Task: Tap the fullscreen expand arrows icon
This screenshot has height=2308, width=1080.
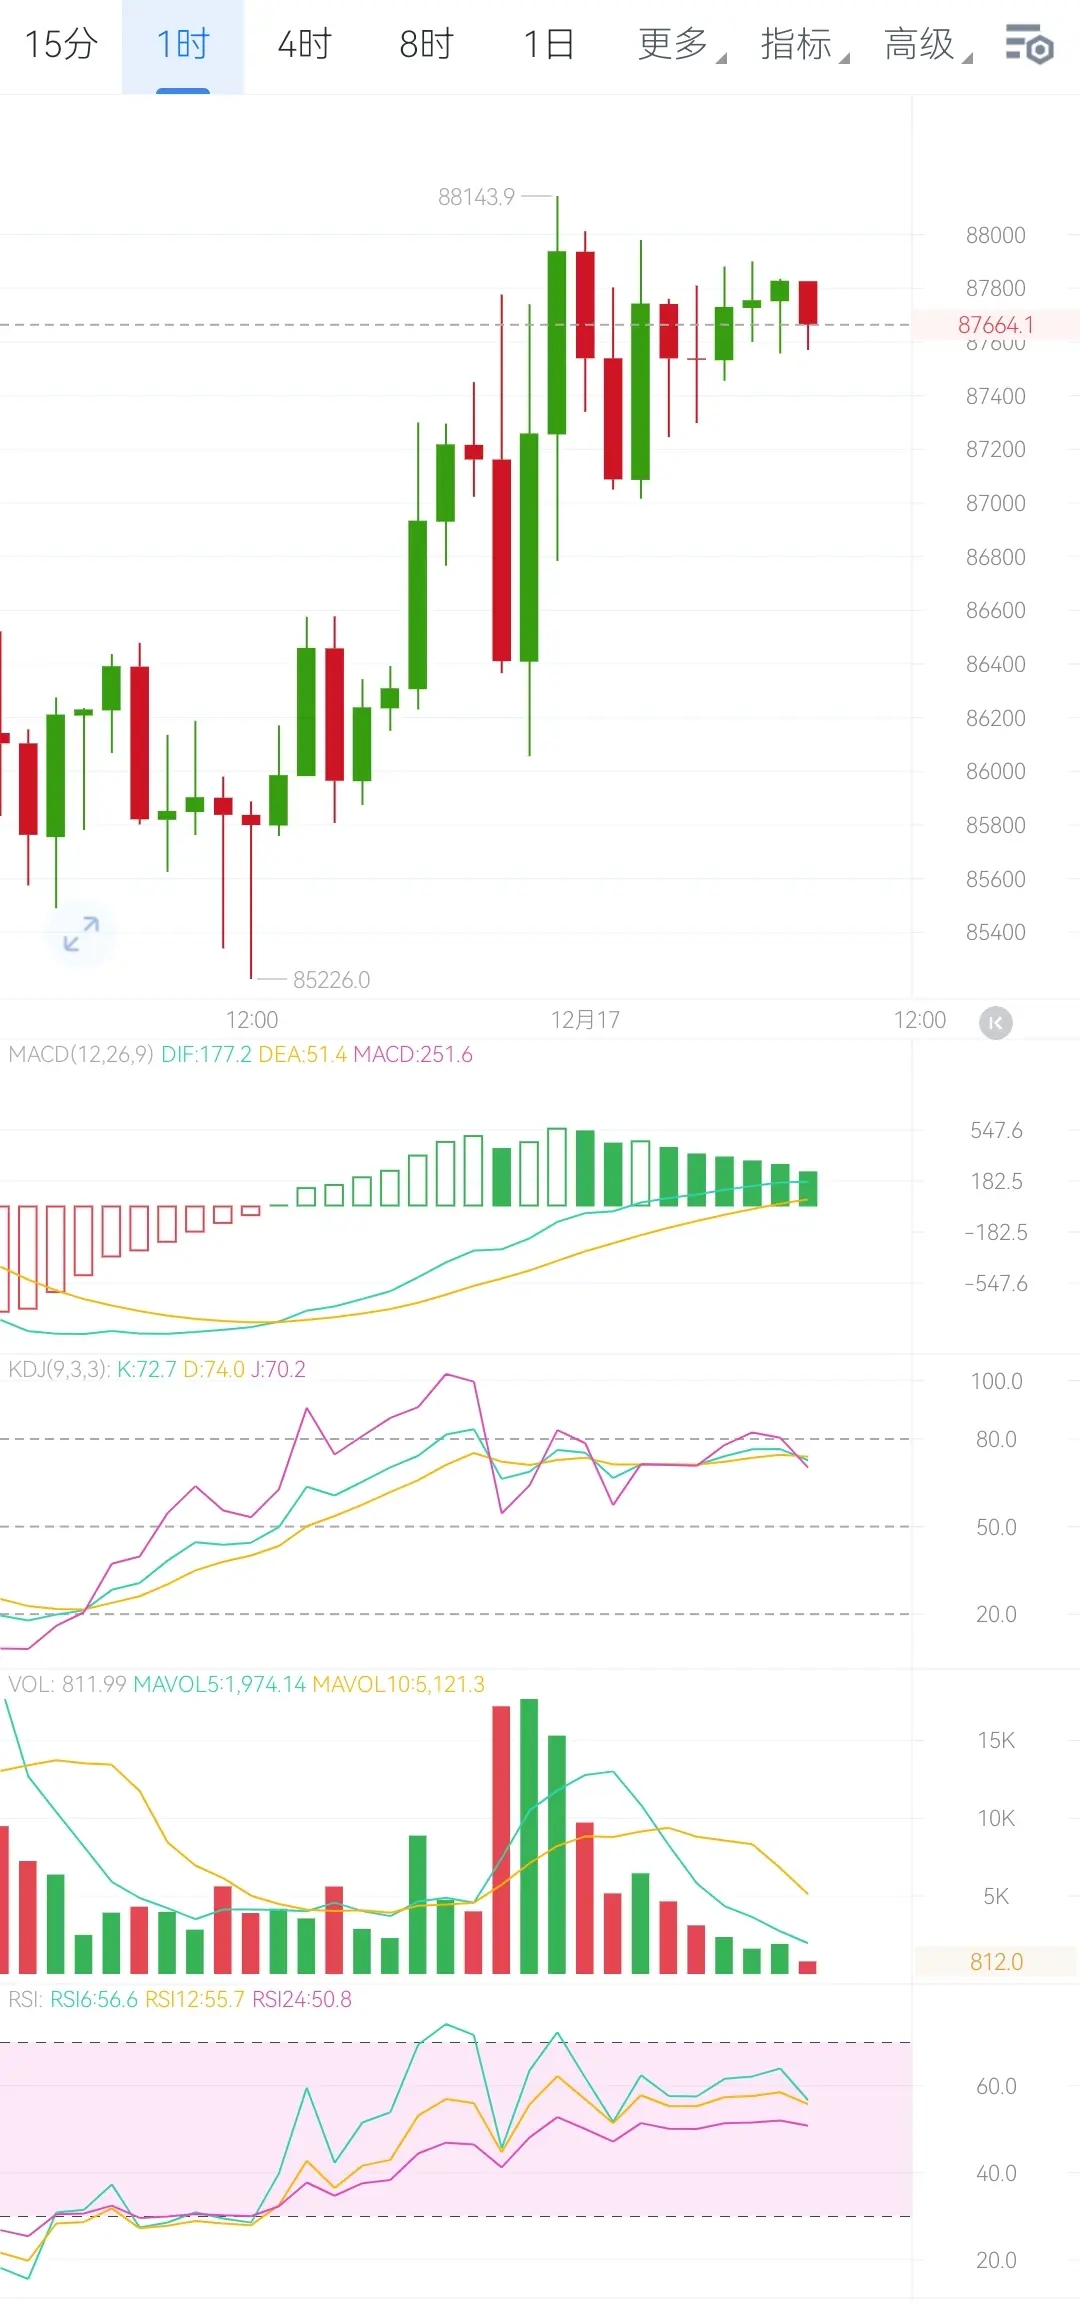Action: coord(81,934)
